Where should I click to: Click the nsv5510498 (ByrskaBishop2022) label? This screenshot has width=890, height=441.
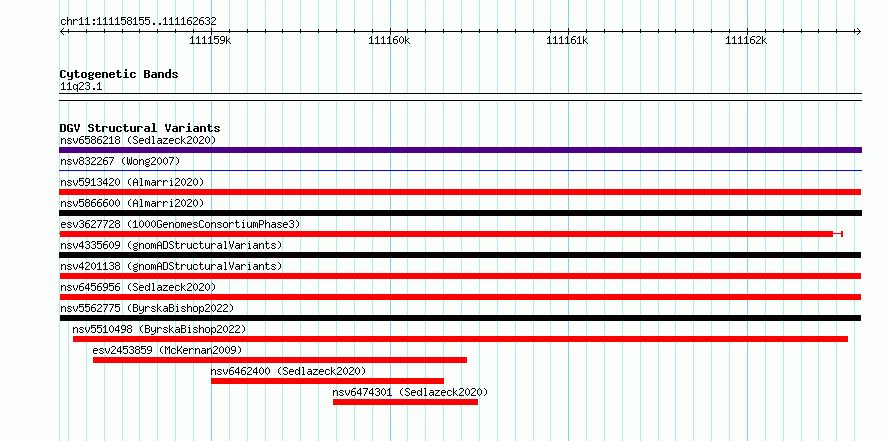point(159,329)
